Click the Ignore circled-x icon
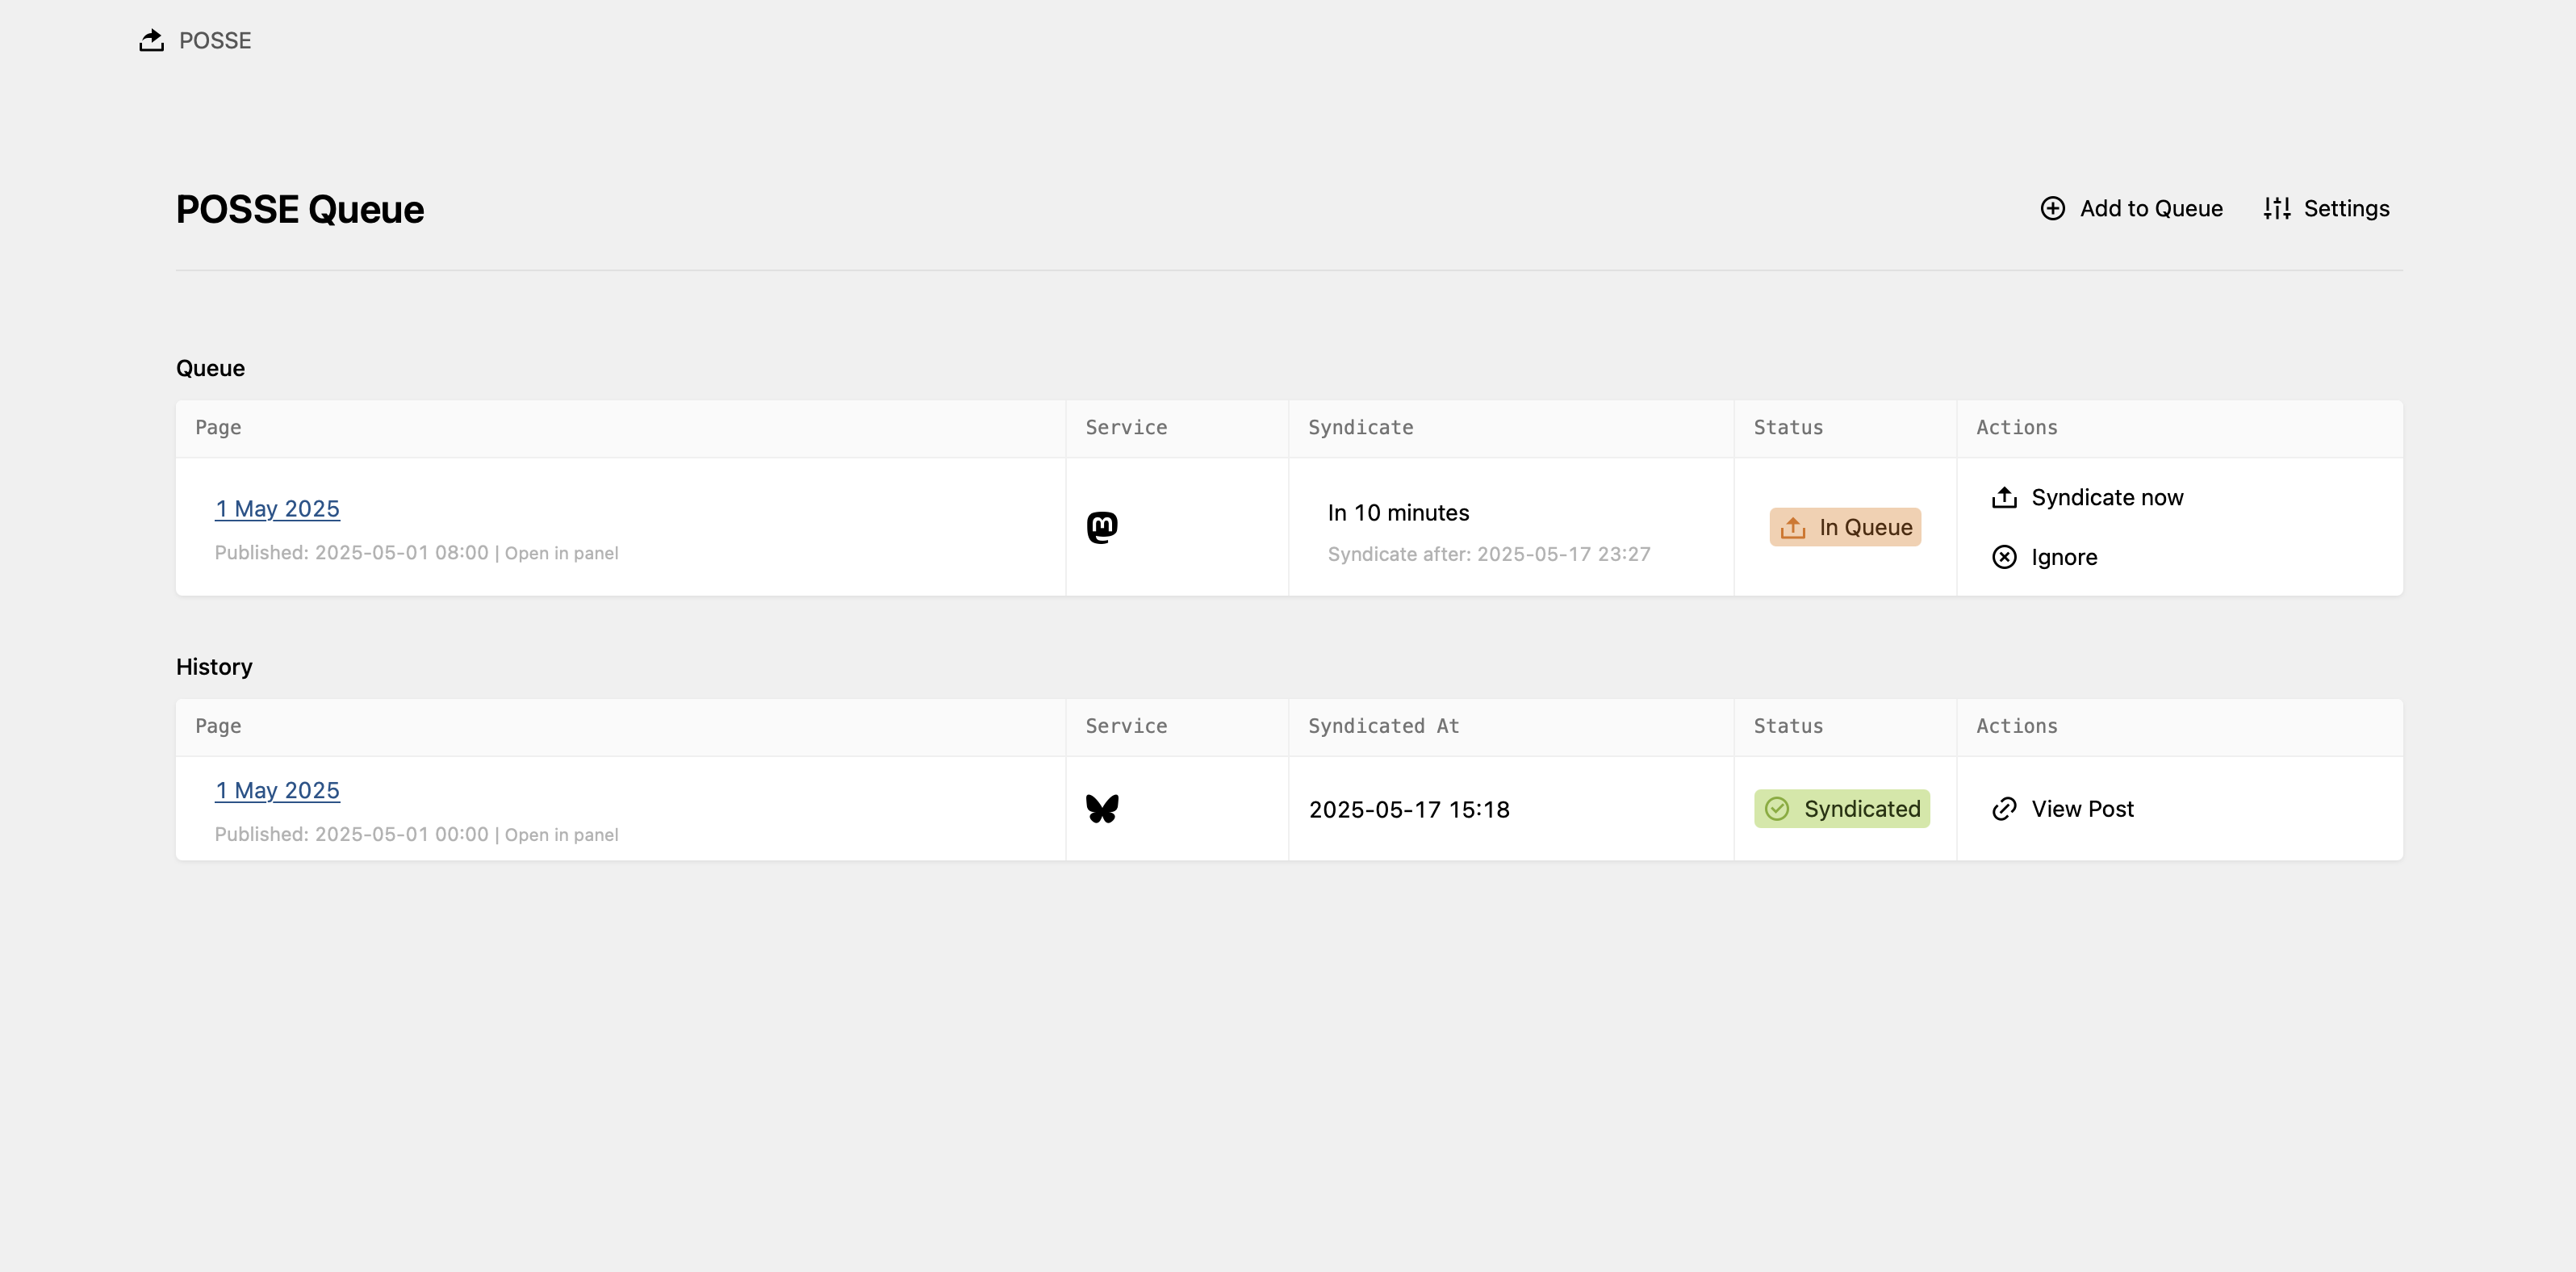 [2004, 557]
